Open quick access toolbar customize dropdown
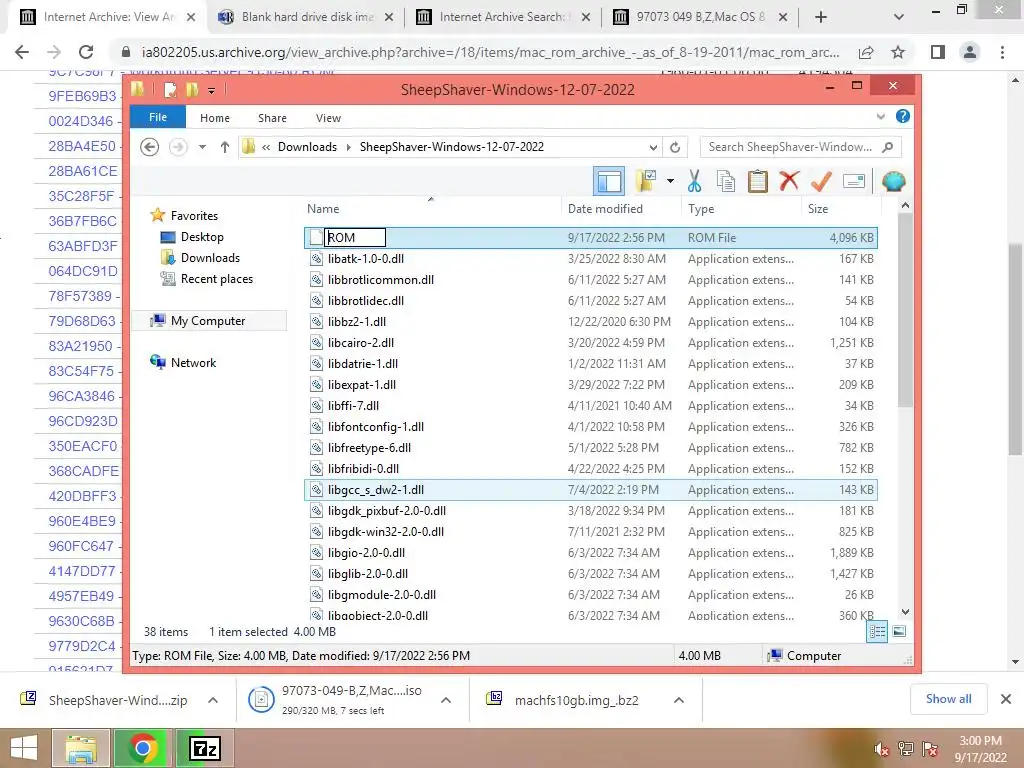The width and height of the screenshot is (1024, 768). (211, 90)
